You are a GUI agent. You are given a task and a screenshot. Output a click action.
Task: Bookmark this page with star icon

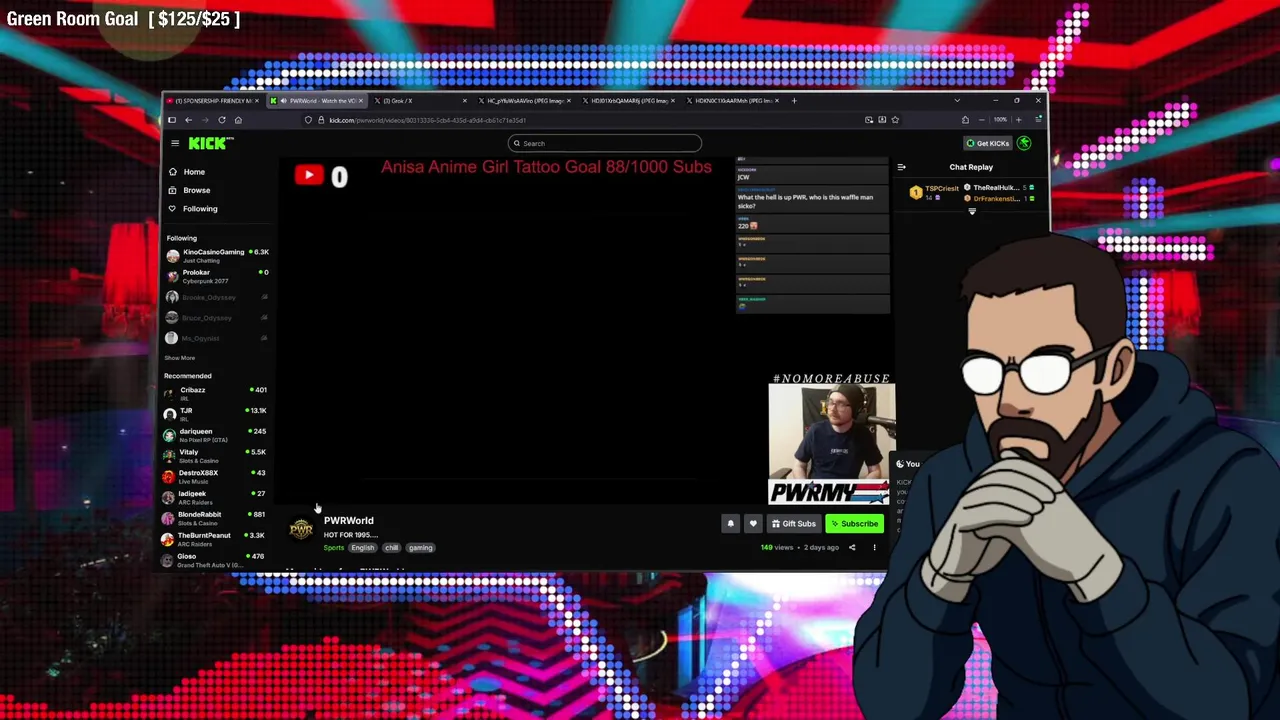(895, 120)
